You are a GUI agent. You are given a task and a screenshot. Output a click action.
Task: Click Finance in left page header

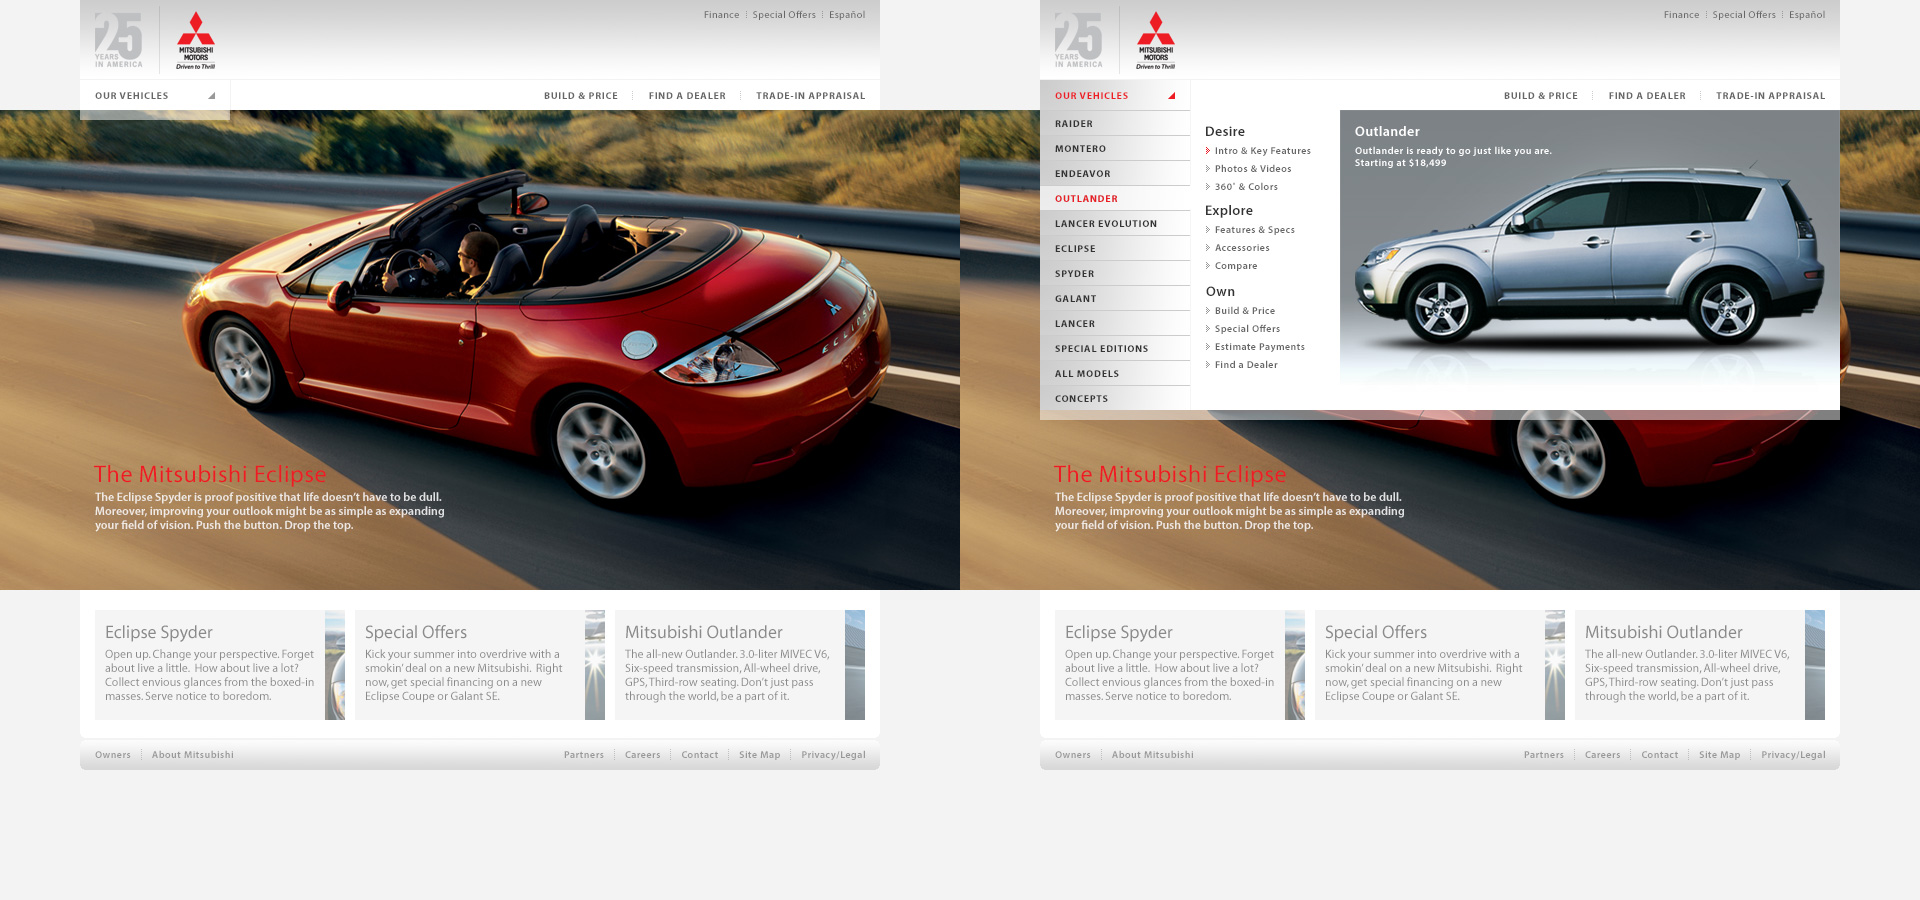(x=721, y=15)
